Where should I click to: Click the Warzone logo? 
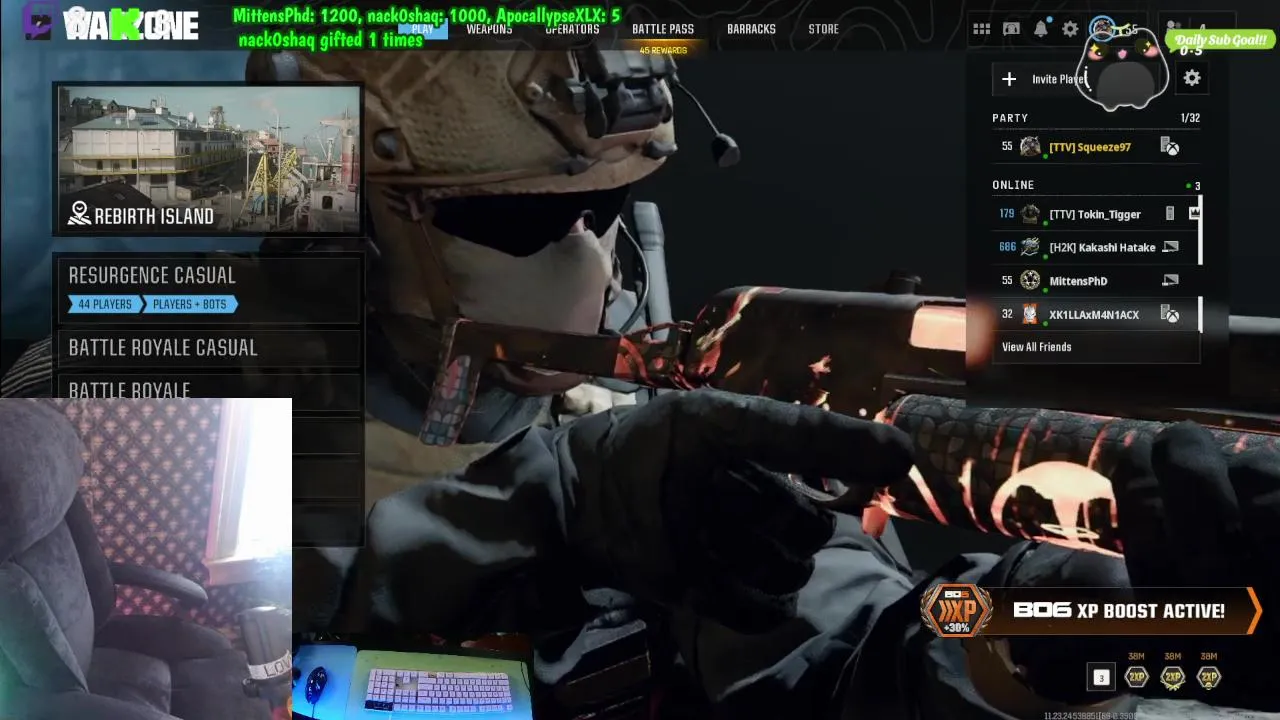(x=131, y=26)
